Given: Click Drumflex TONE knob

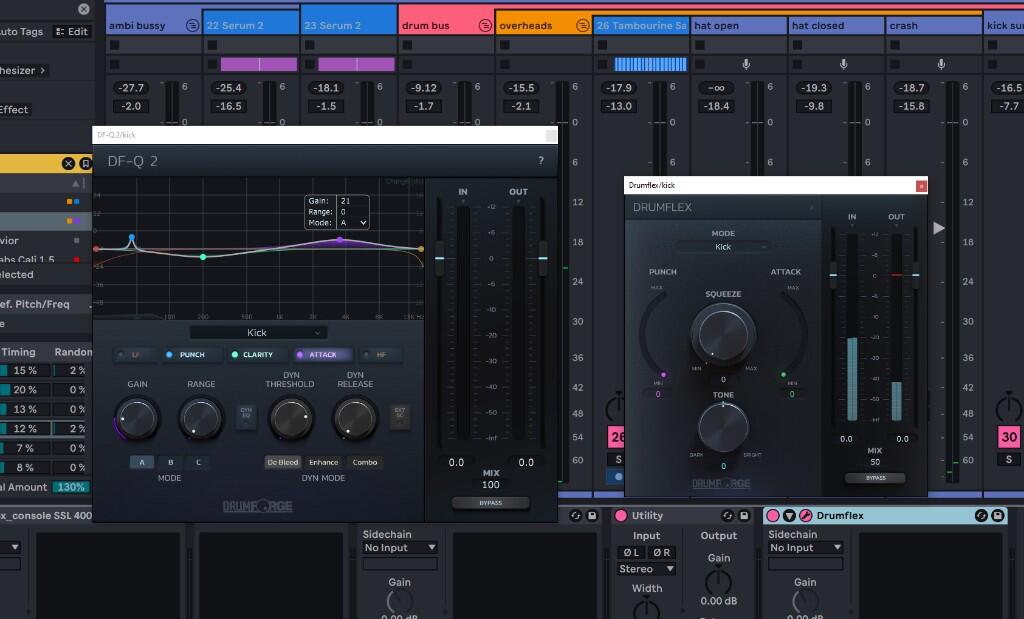Looking at the screenshot, I should coord(723,427).
